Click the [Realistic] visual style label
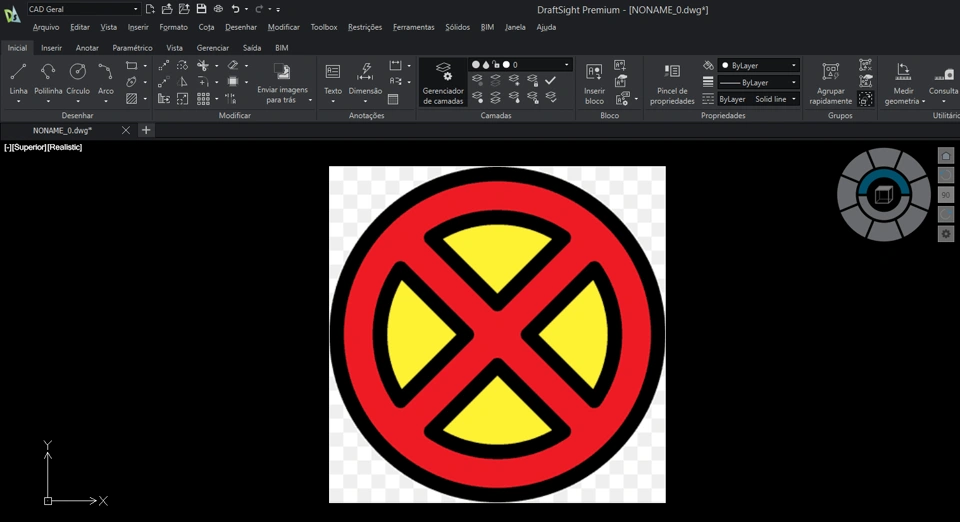 coord(65,147)
